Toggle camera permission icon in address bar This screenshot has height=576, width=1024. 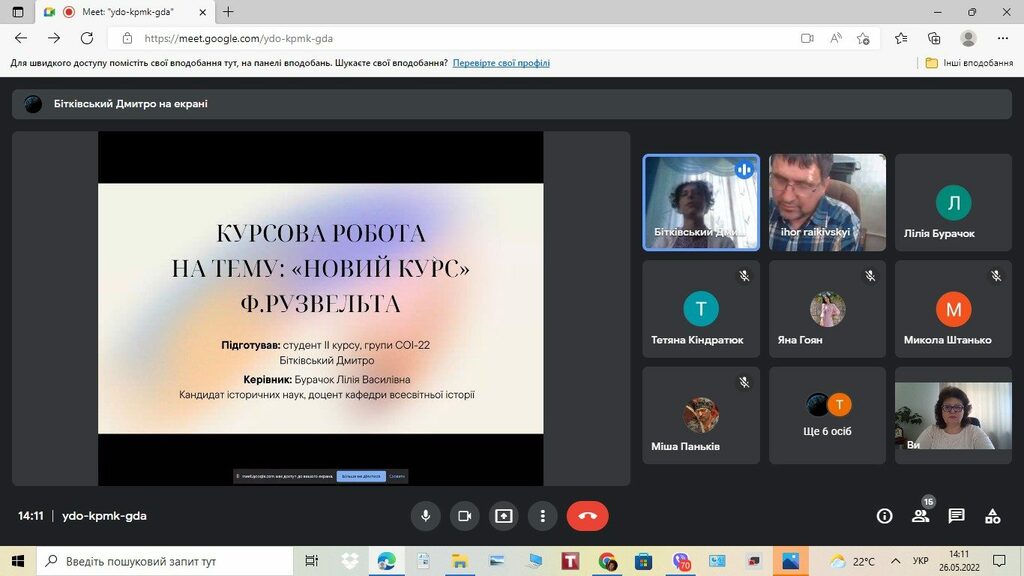(x=807, y=38)
